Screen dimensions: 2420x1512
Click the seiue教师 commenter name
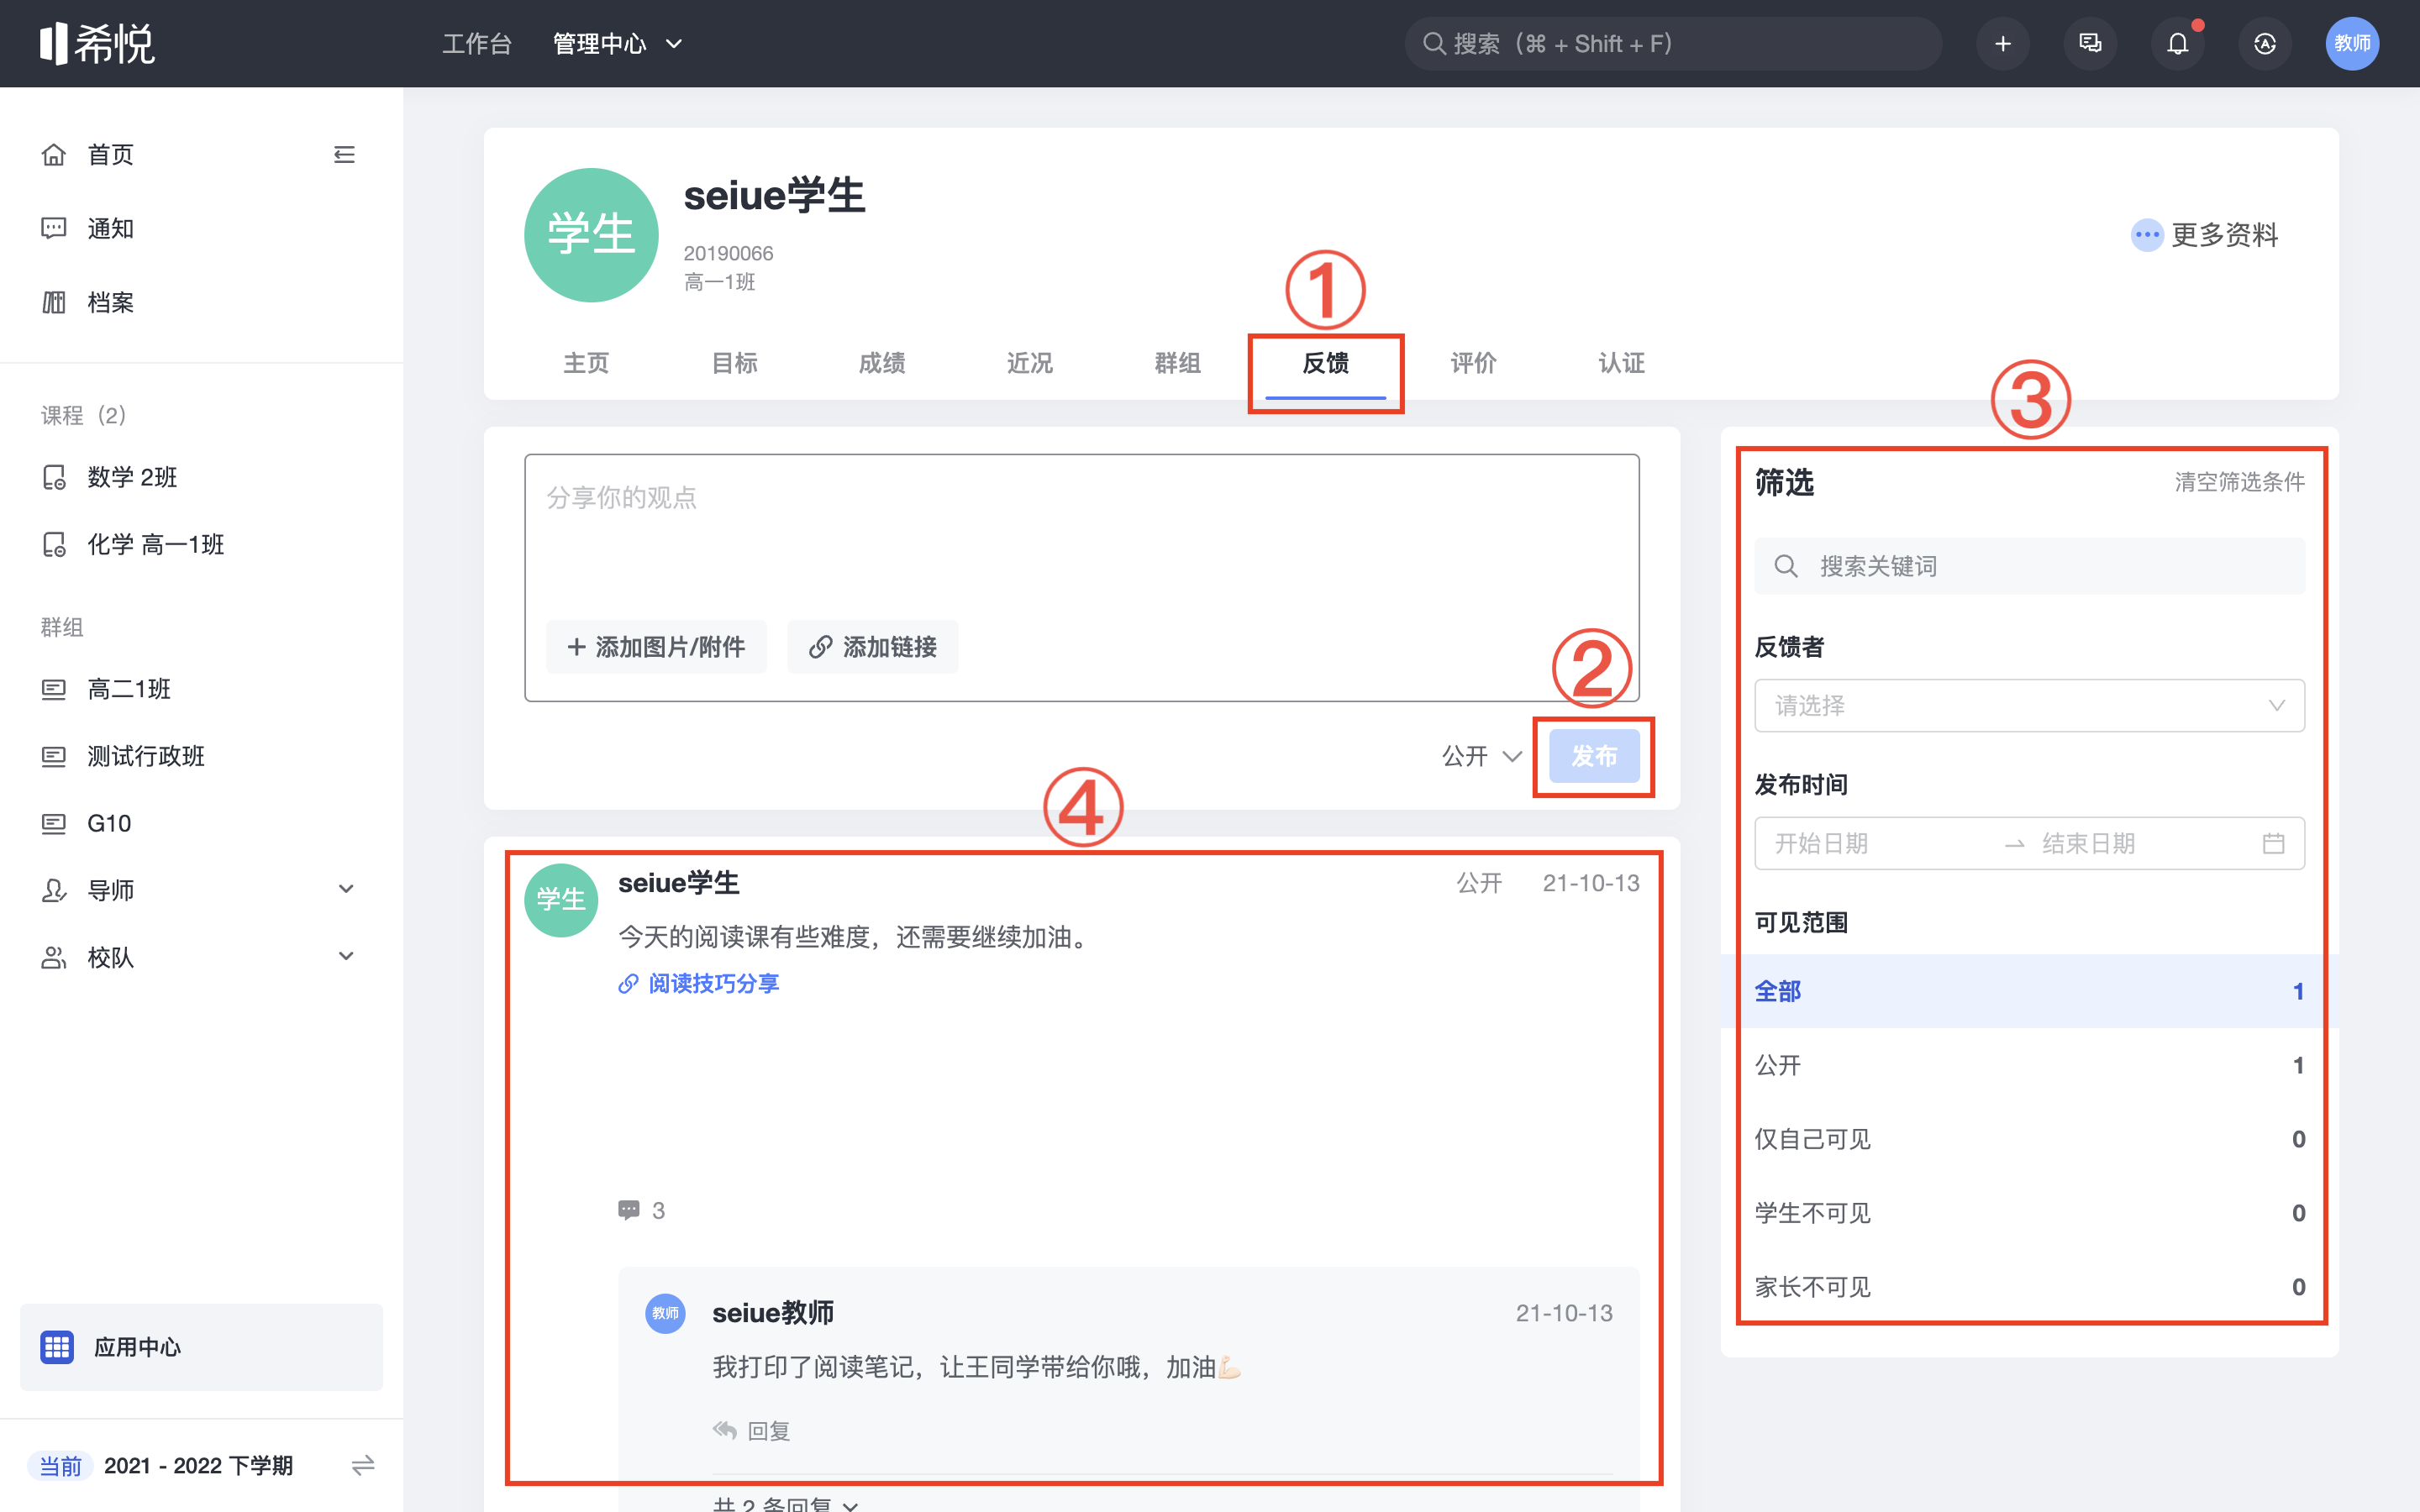773,1313
